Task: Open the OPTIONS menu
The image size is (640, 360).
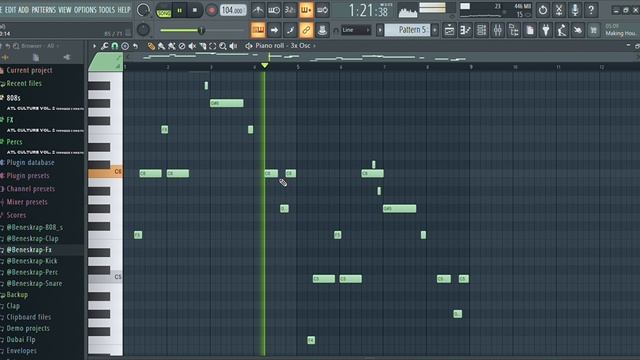Action: pyautogui.click(x=85, y=9)
